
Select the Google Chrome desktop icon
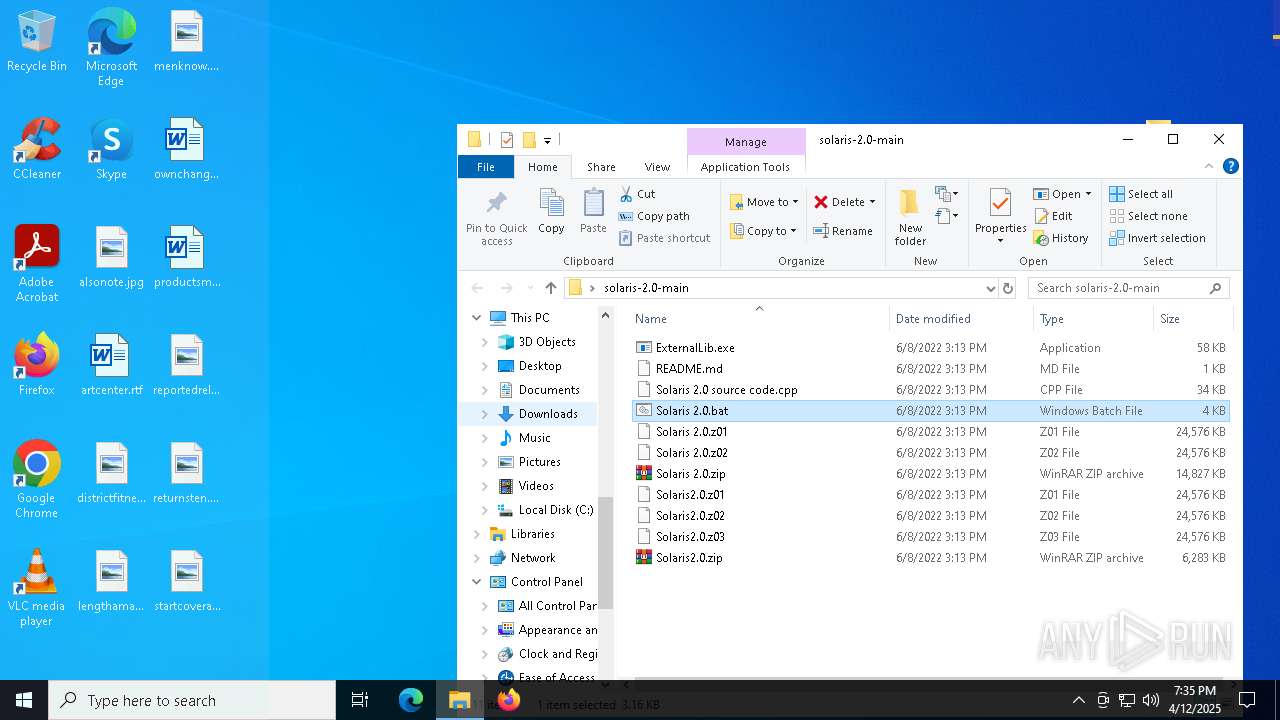[37, 481]
